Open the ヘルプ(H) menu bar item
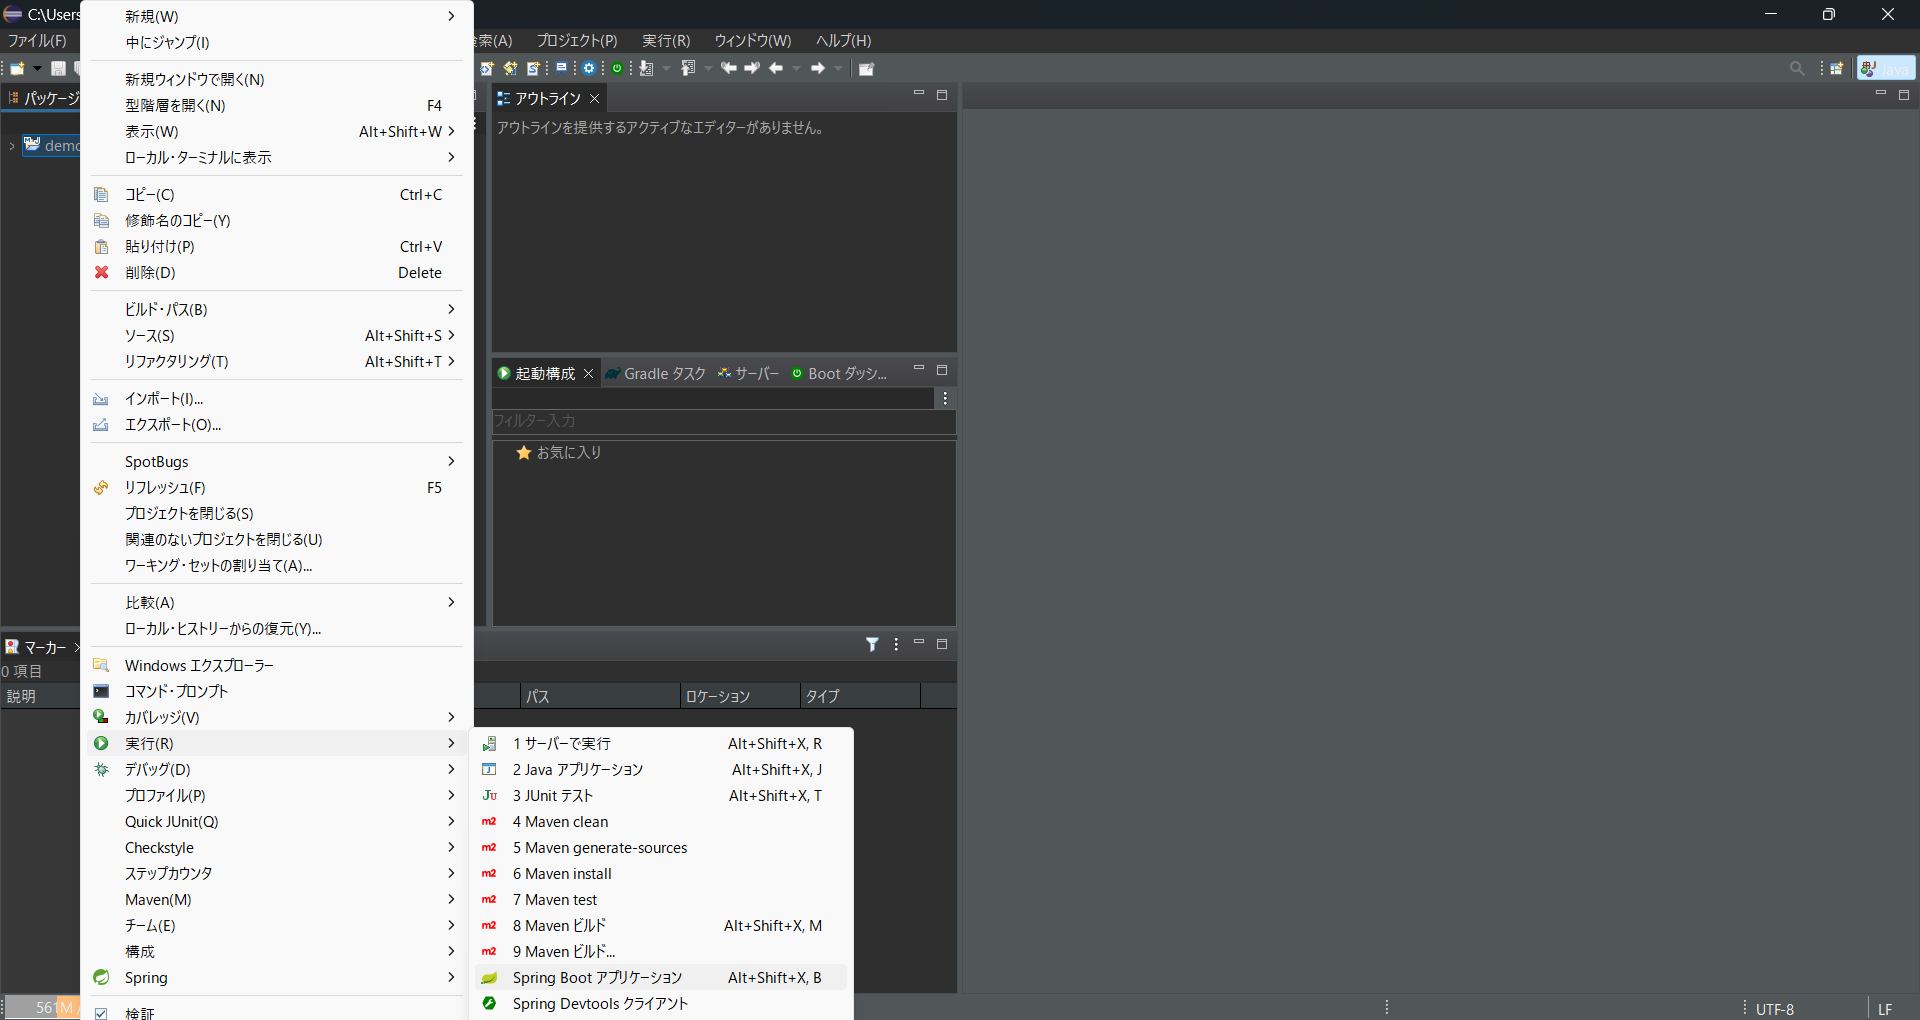Image resolution: width=1920 pixels, height=1020 pixels. point(844,41)
